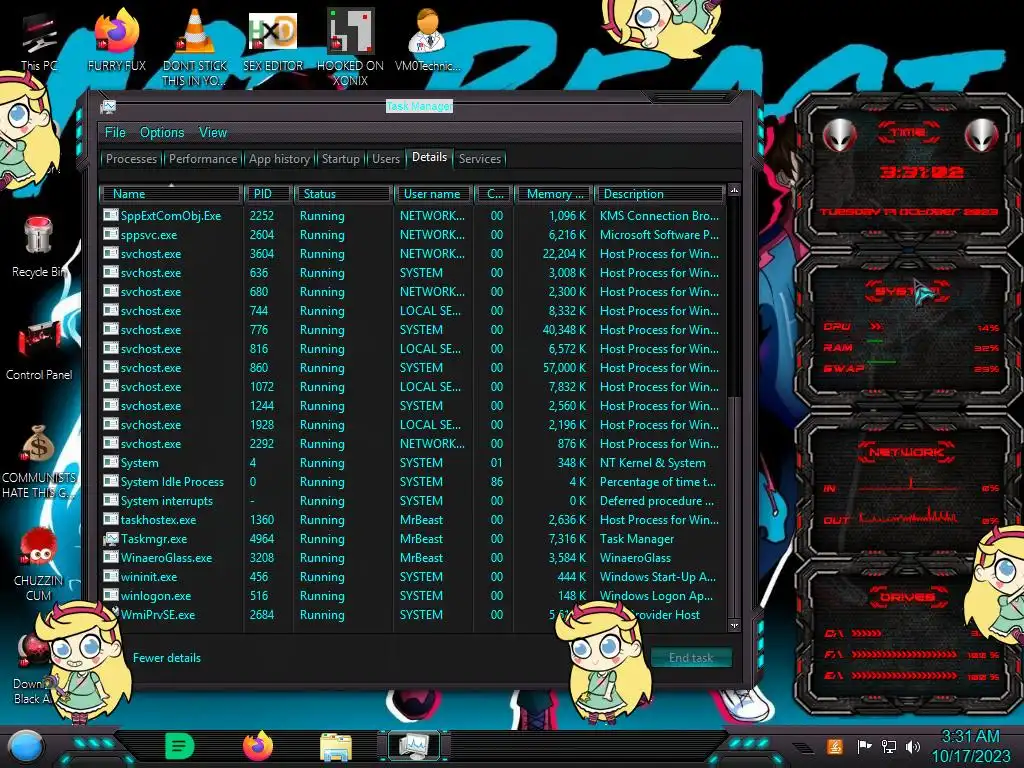Image resolution: width=1024 pixels, height=768 pixels.
Task: Select svchost.exe with PID 3604
Action: click(413, 253)
